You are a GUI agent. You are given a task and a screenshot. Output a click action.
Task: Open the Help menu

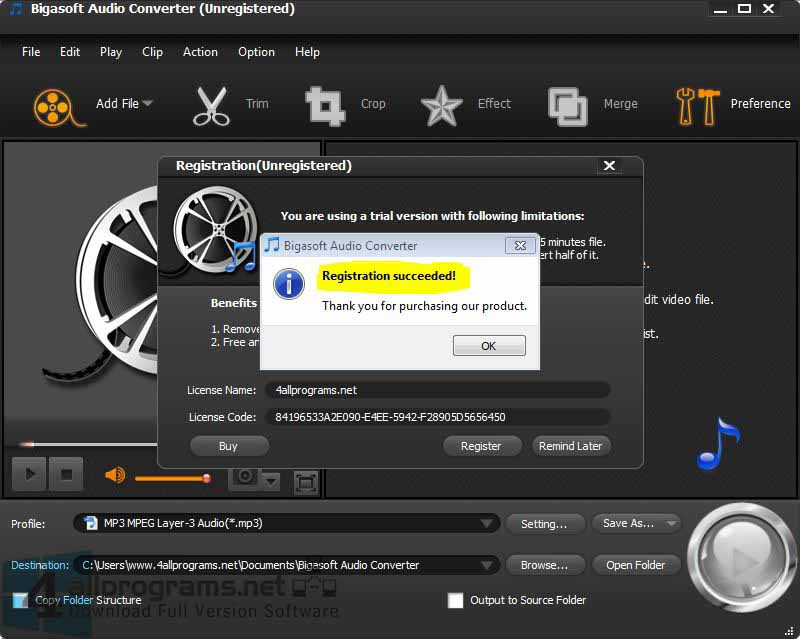(307, 52)
